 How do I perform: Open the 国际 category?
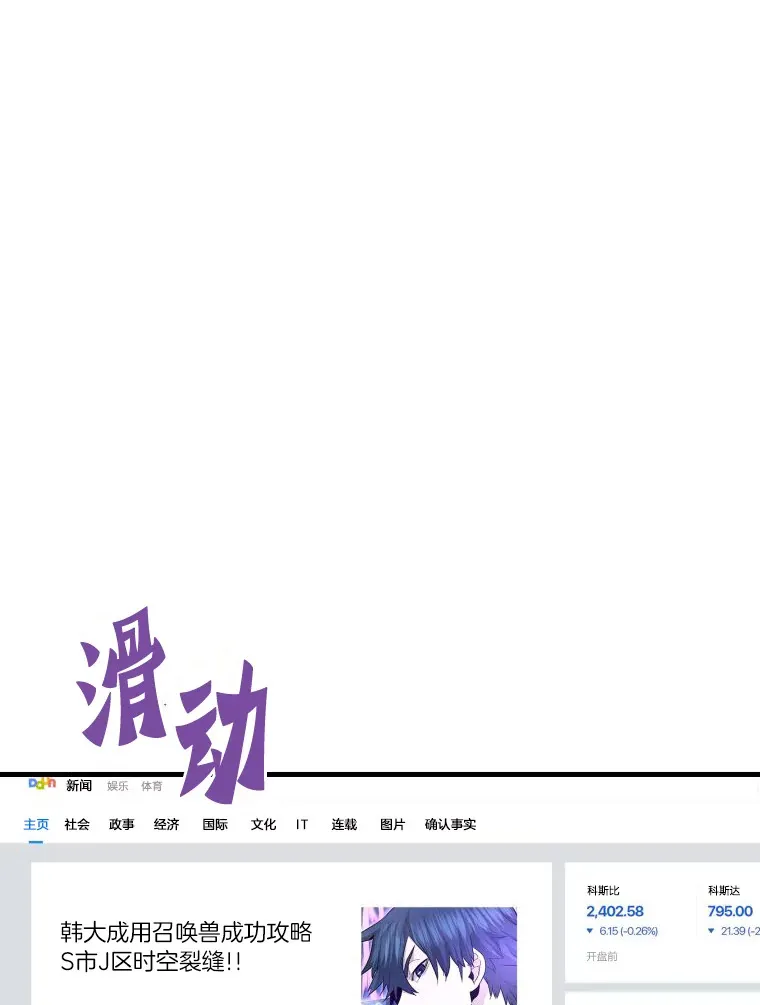pos(215,824)
